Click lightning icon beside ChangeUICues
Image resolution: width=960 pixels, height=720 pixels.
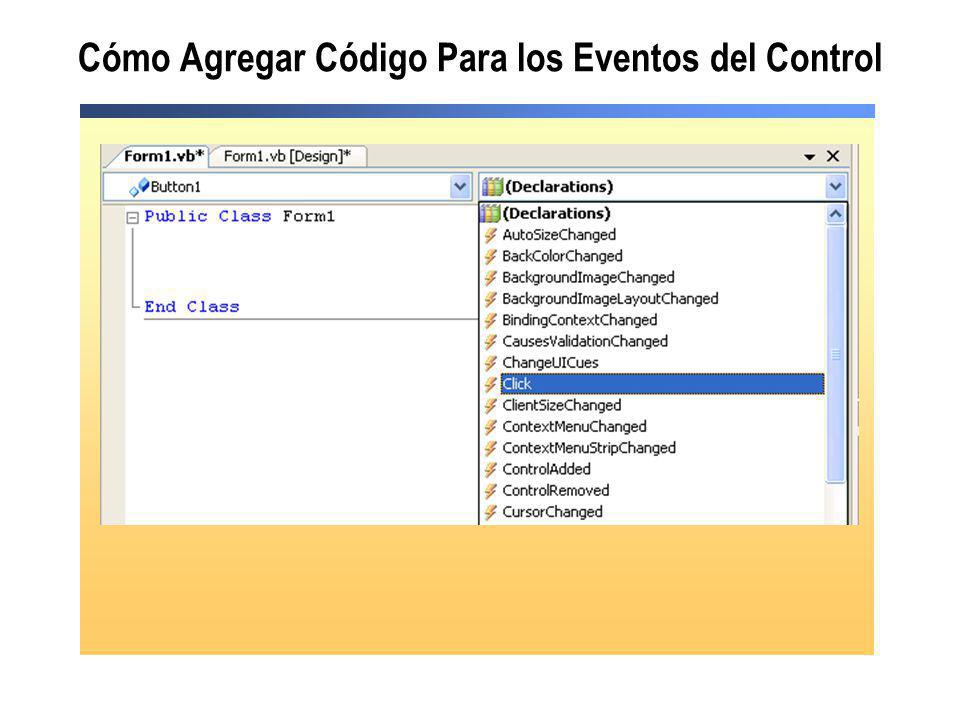[x=490, y=362]
